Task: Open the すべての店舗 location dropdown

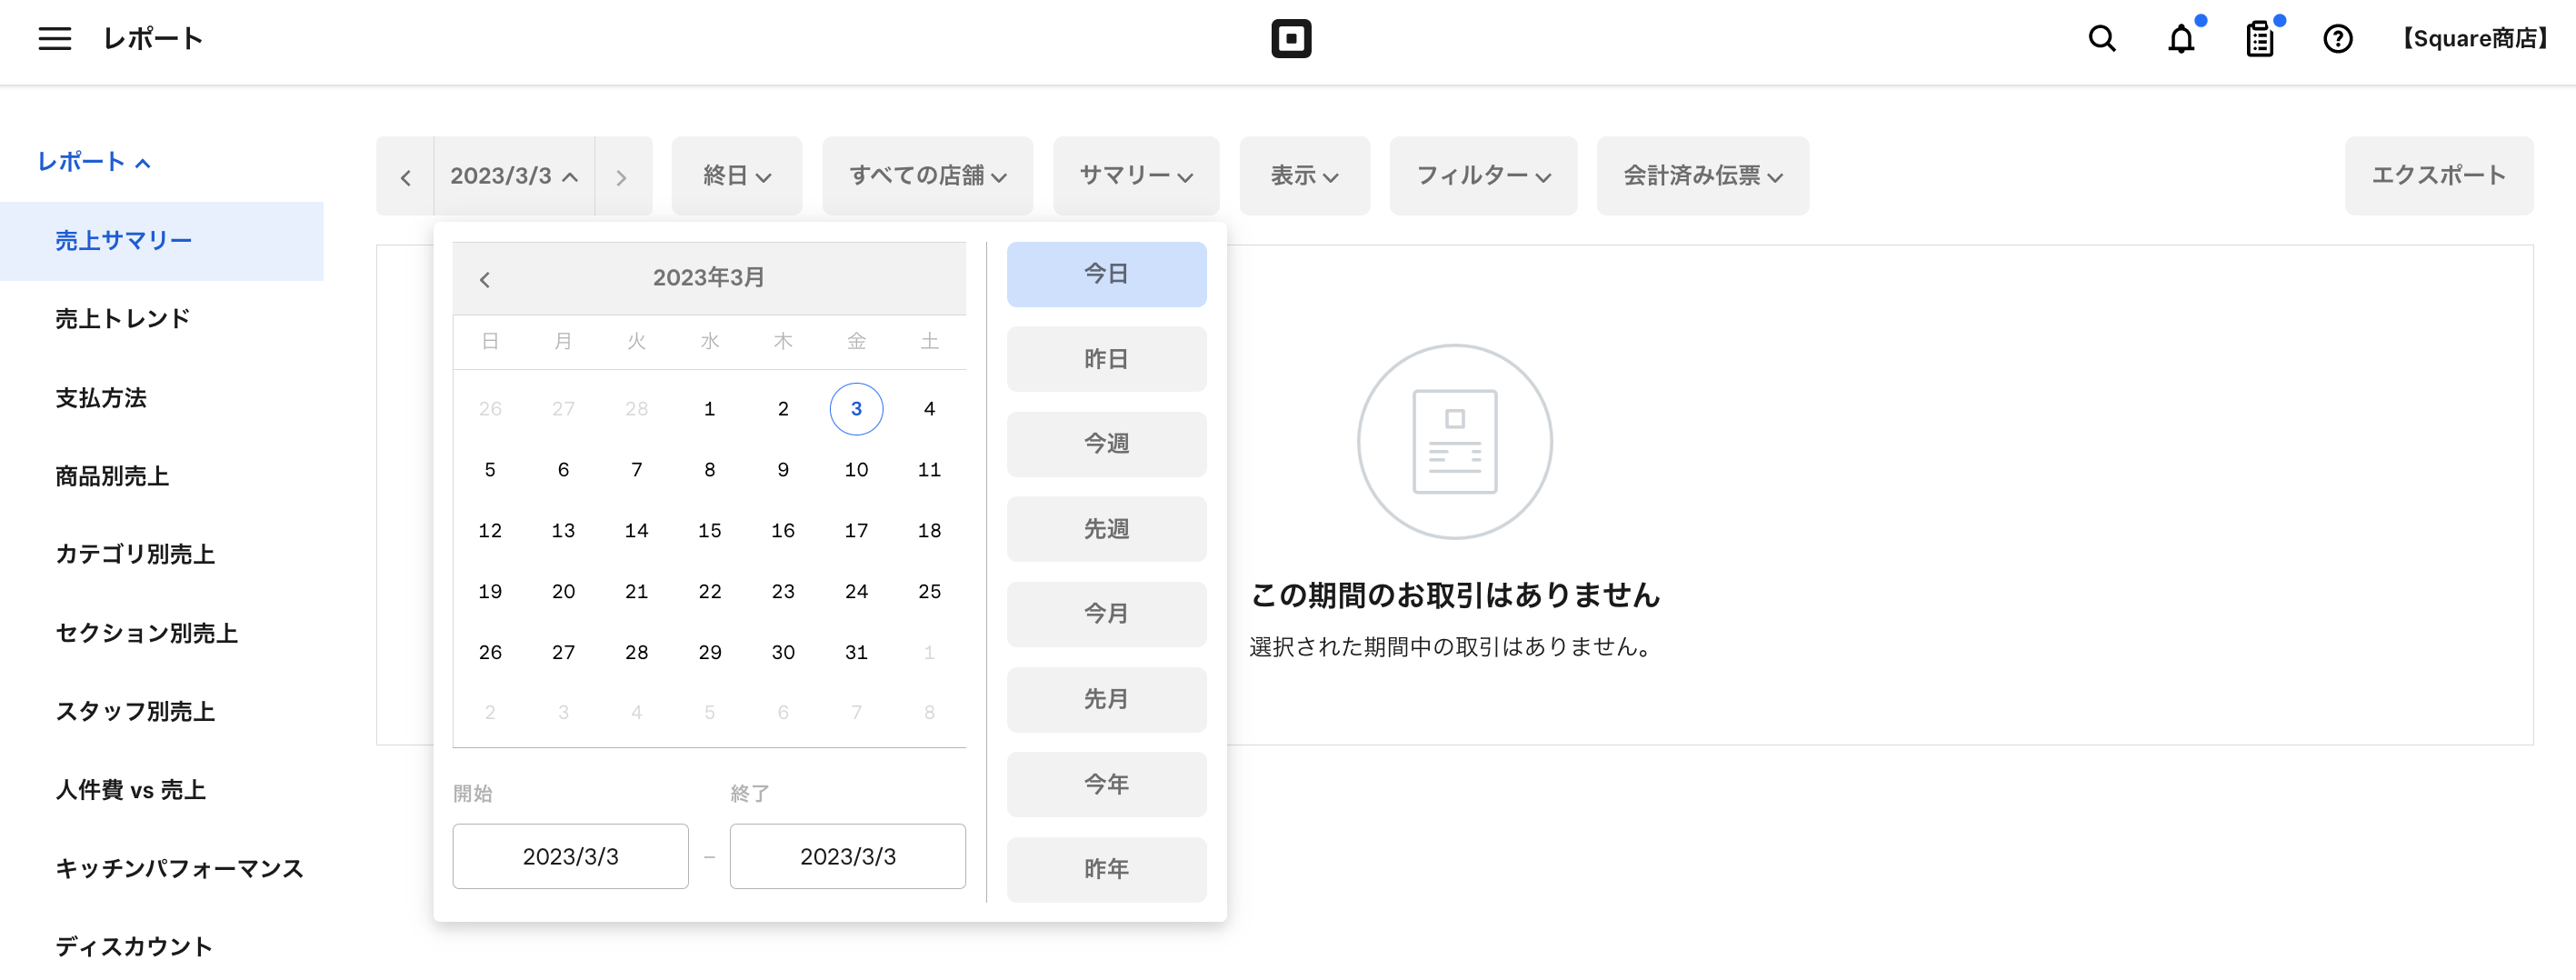Action: 927,176
